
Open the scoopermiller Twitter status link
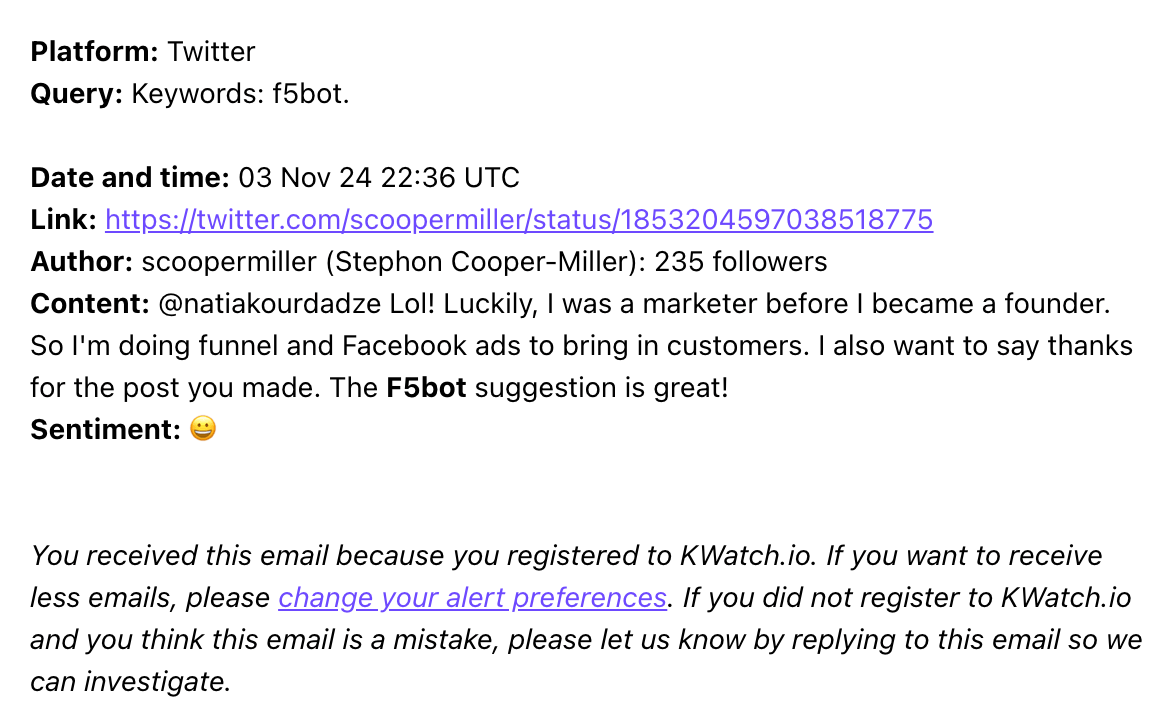[519, 220]
